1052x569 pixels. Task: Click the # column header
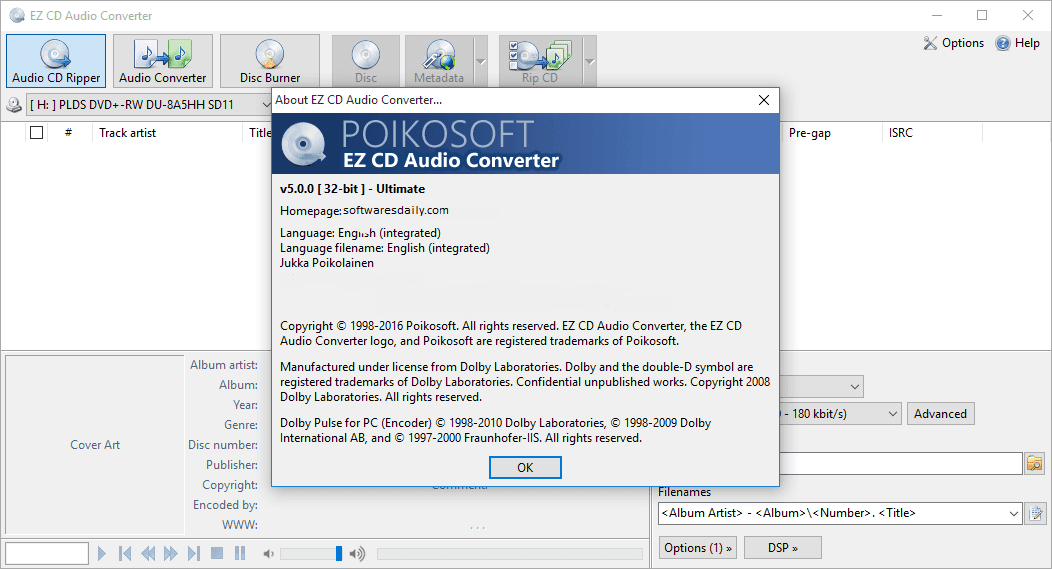(x=68, y=133)
